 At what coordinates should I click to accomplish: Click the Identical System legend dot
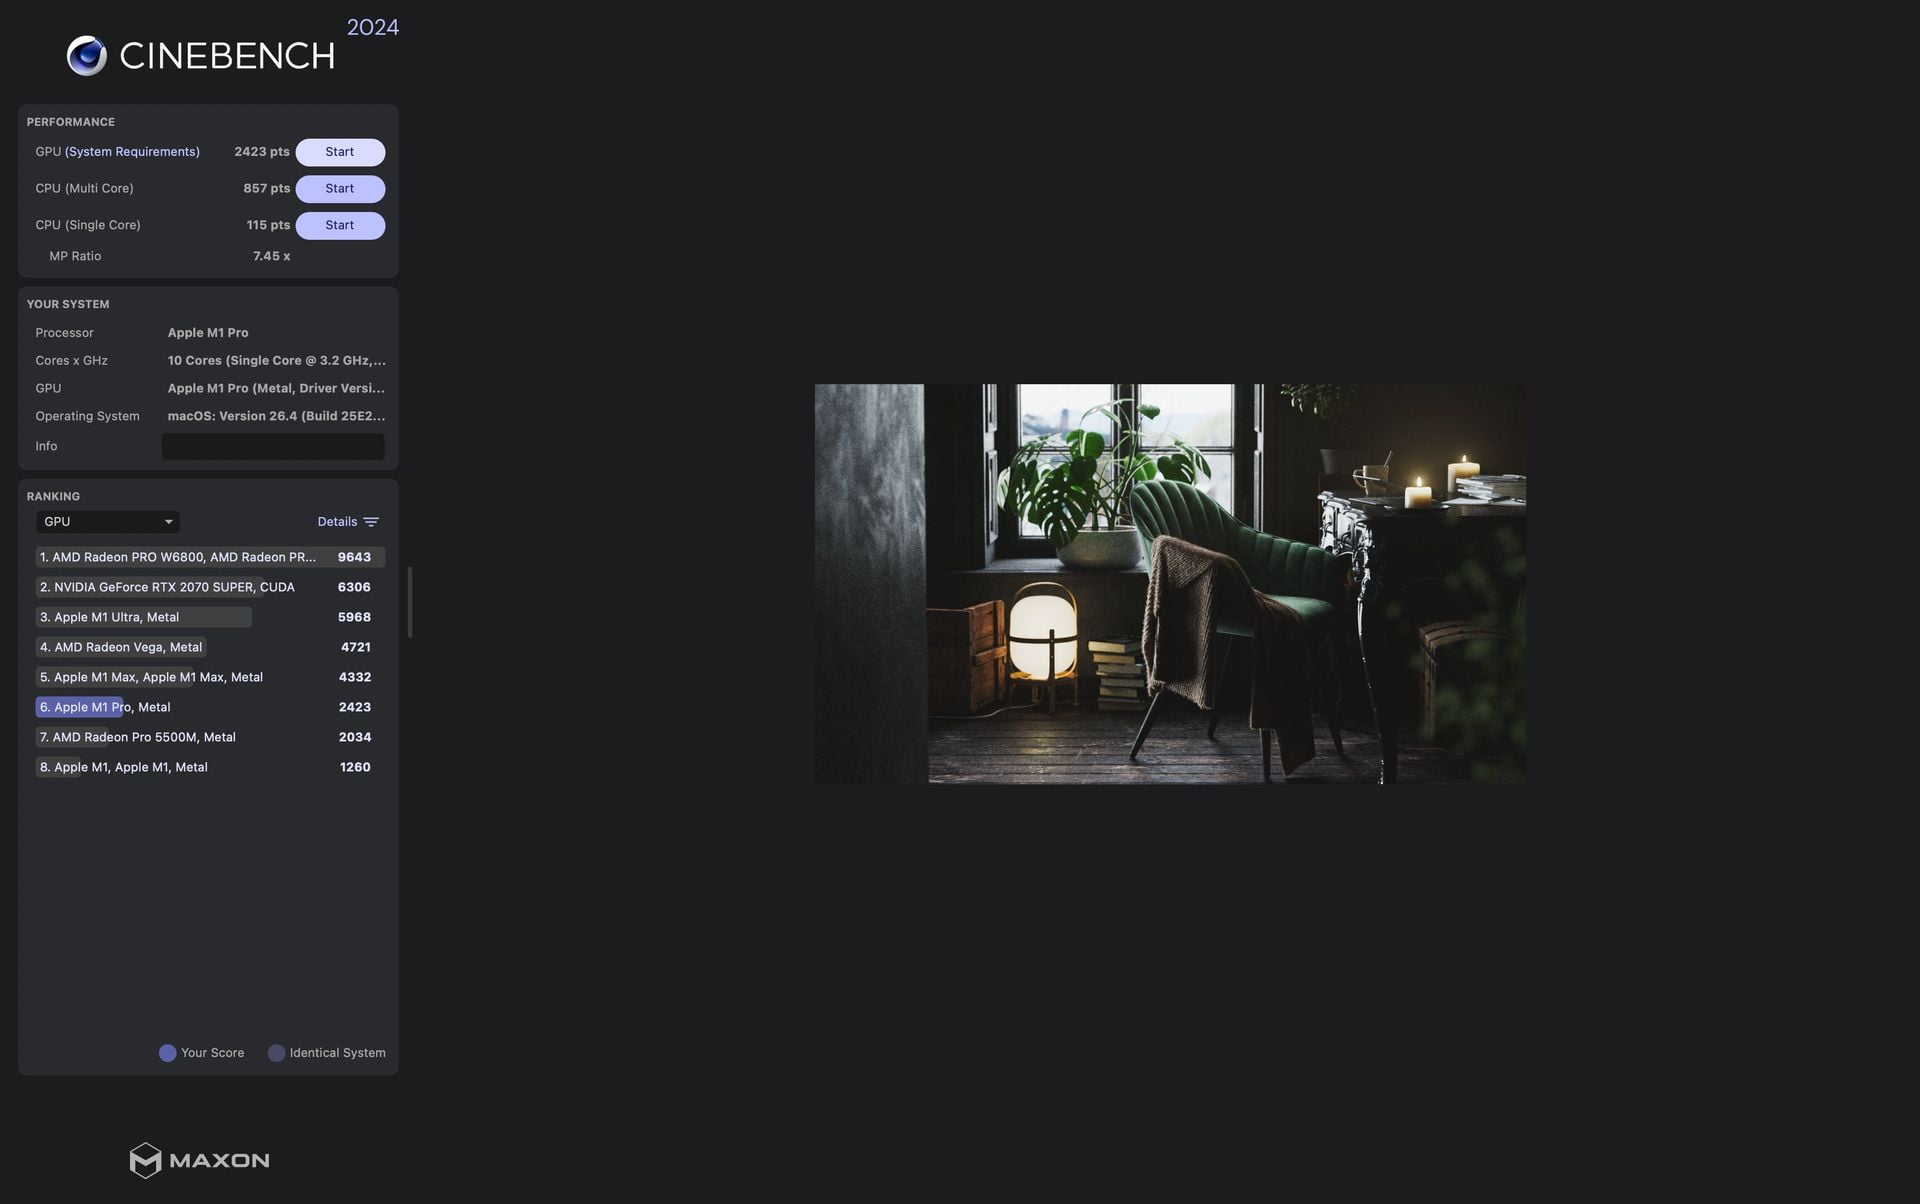tap(277, 1053)
